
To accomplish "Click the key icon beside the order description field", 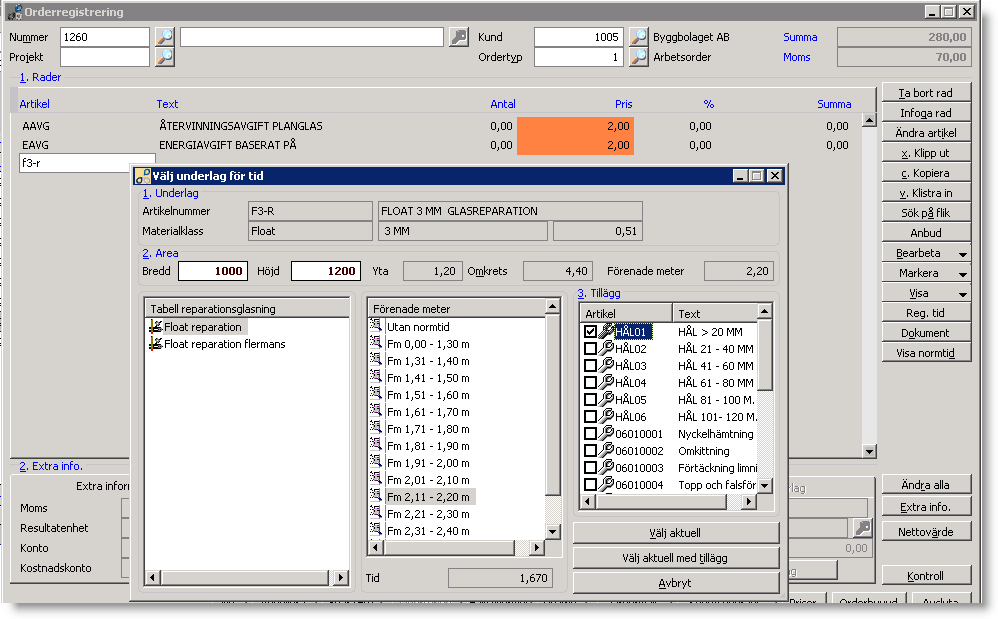I will click(459, 37).
